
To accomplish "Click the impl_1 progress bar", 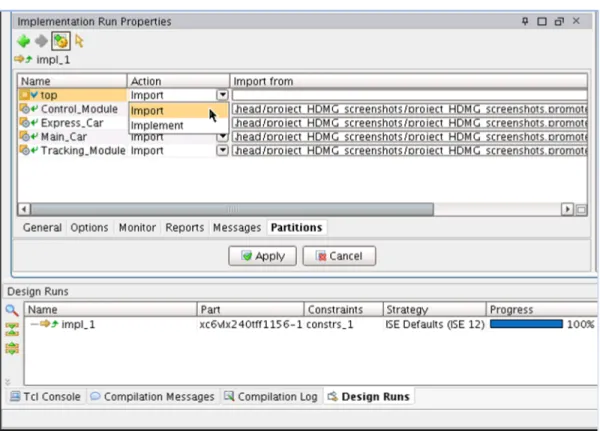I will click(527, 324).
